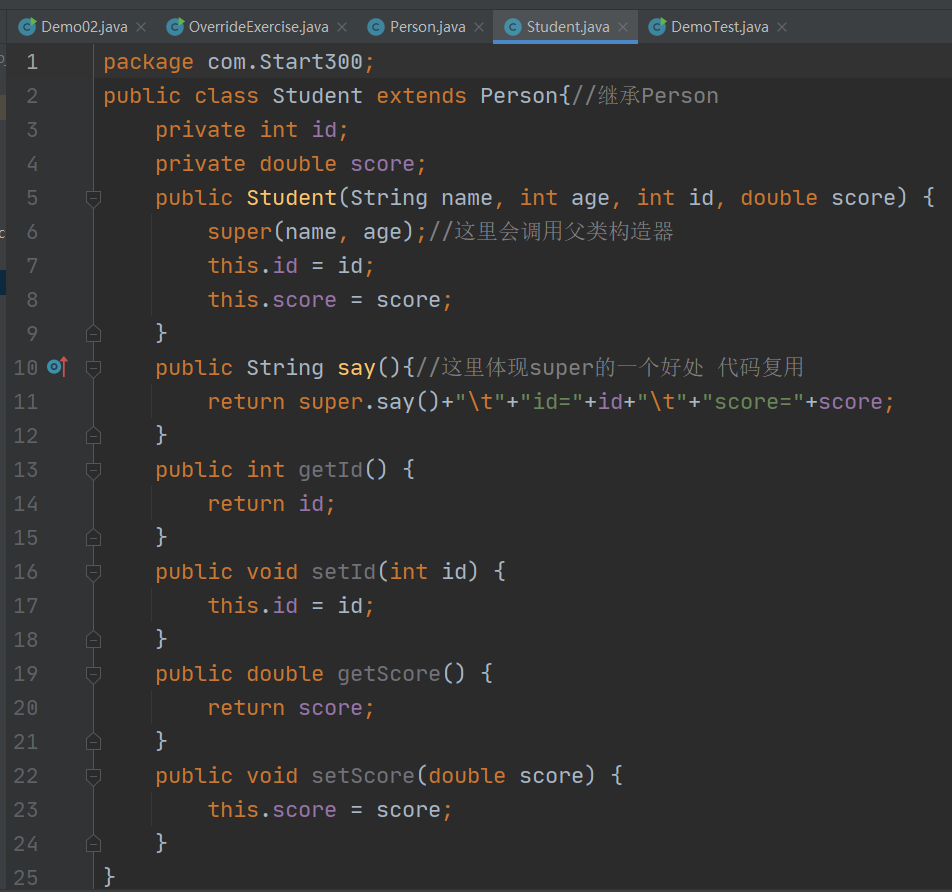The width and height of the screenshot is (952, 892).
Task: Close the OverrideExercise.java tab
Action: 342,27
